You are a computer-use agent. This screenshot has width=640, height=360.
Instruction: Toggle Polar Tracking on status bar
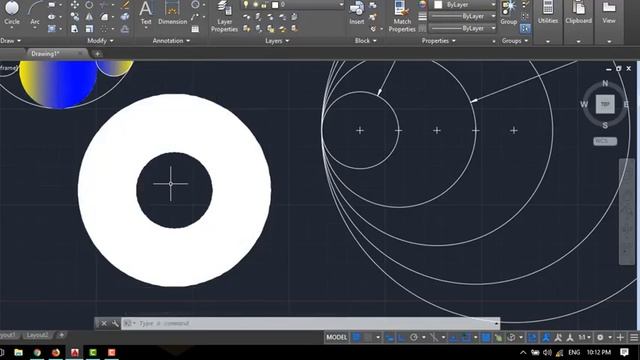click(x=414, y=338)
